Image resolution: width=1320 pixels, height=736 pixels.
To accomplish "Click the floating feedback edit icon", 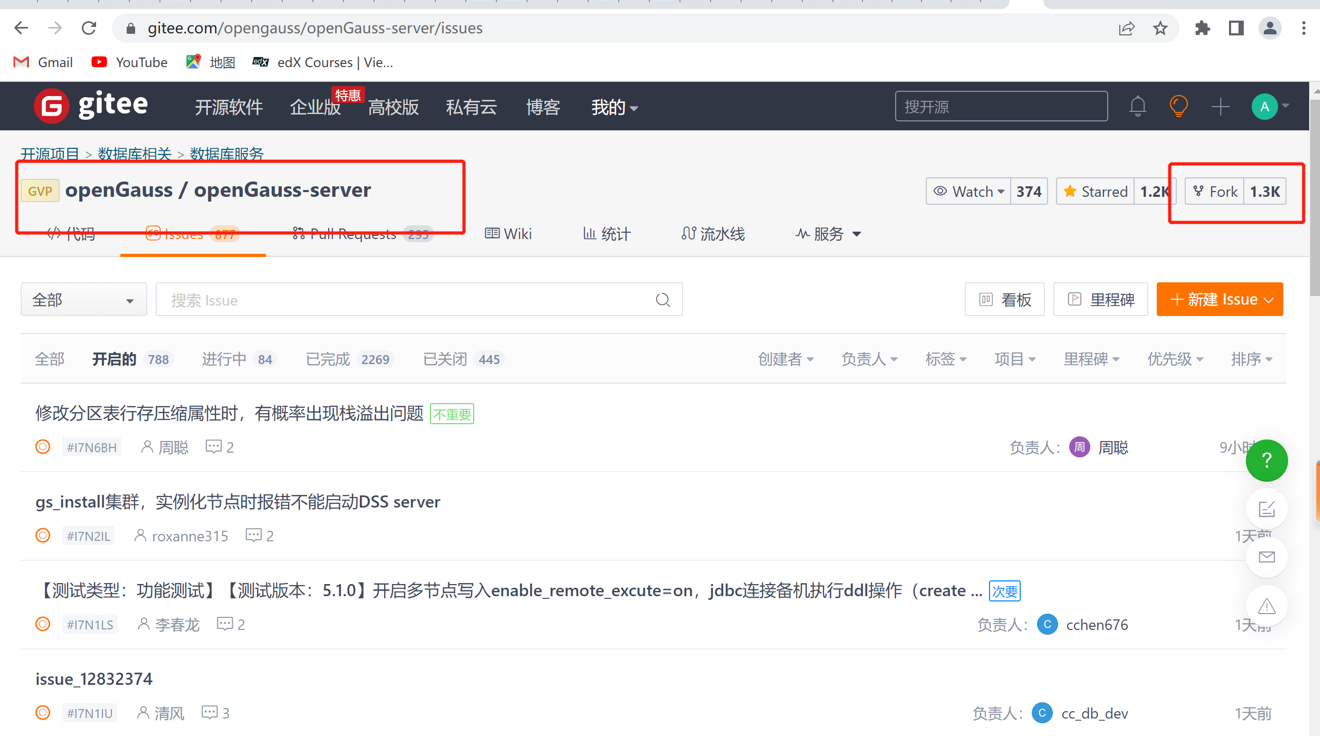I will 1266,508.
